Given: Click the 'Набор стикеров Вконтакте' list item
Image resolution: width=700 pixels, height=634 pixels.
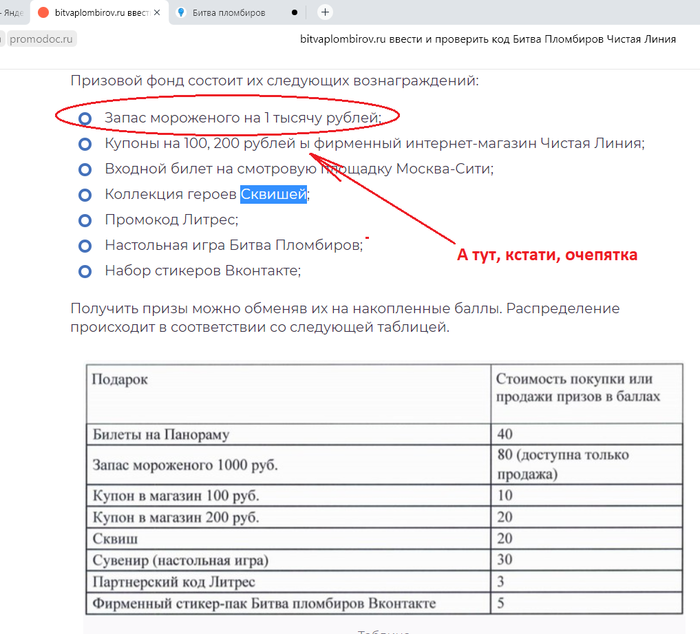Looking at the screenshot, I should pos(203,271).
